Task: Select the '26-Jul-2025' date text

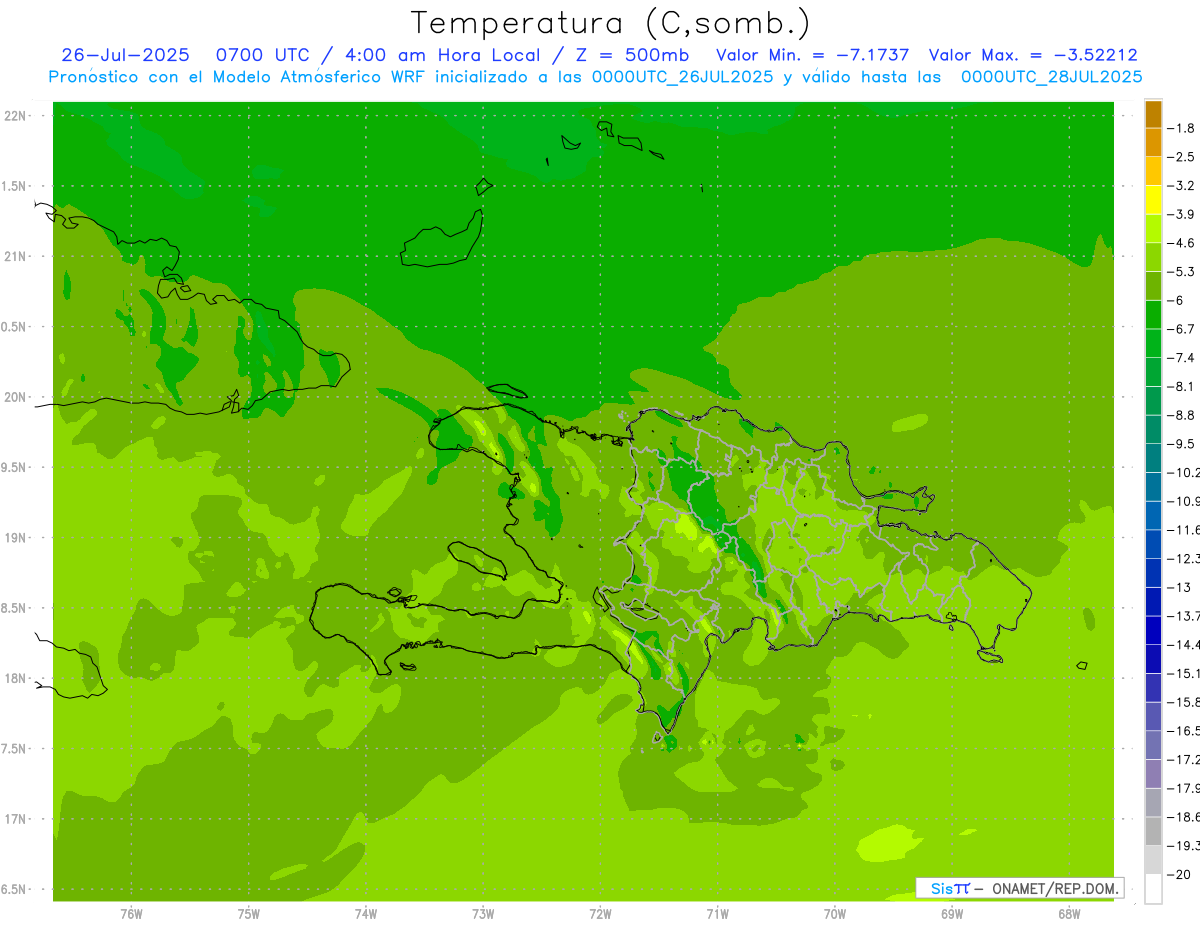Action: (x=125, y=55)
